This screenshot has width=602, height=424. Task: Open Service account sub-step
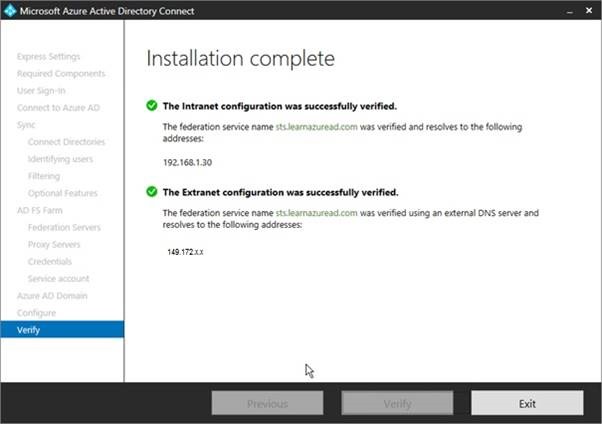pos(58,278)
